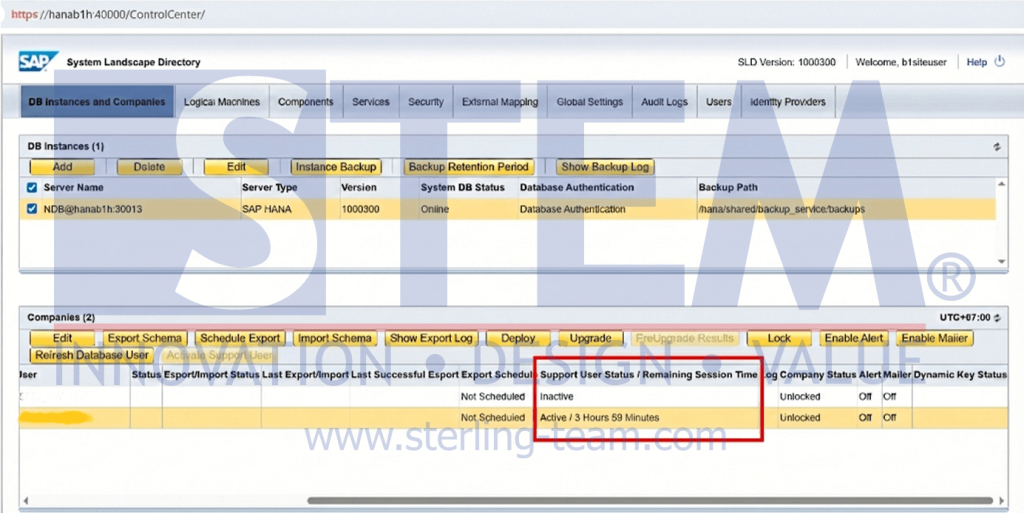Switch to the Logical Machines tab
1024x513 pixels.
(221, 102)
